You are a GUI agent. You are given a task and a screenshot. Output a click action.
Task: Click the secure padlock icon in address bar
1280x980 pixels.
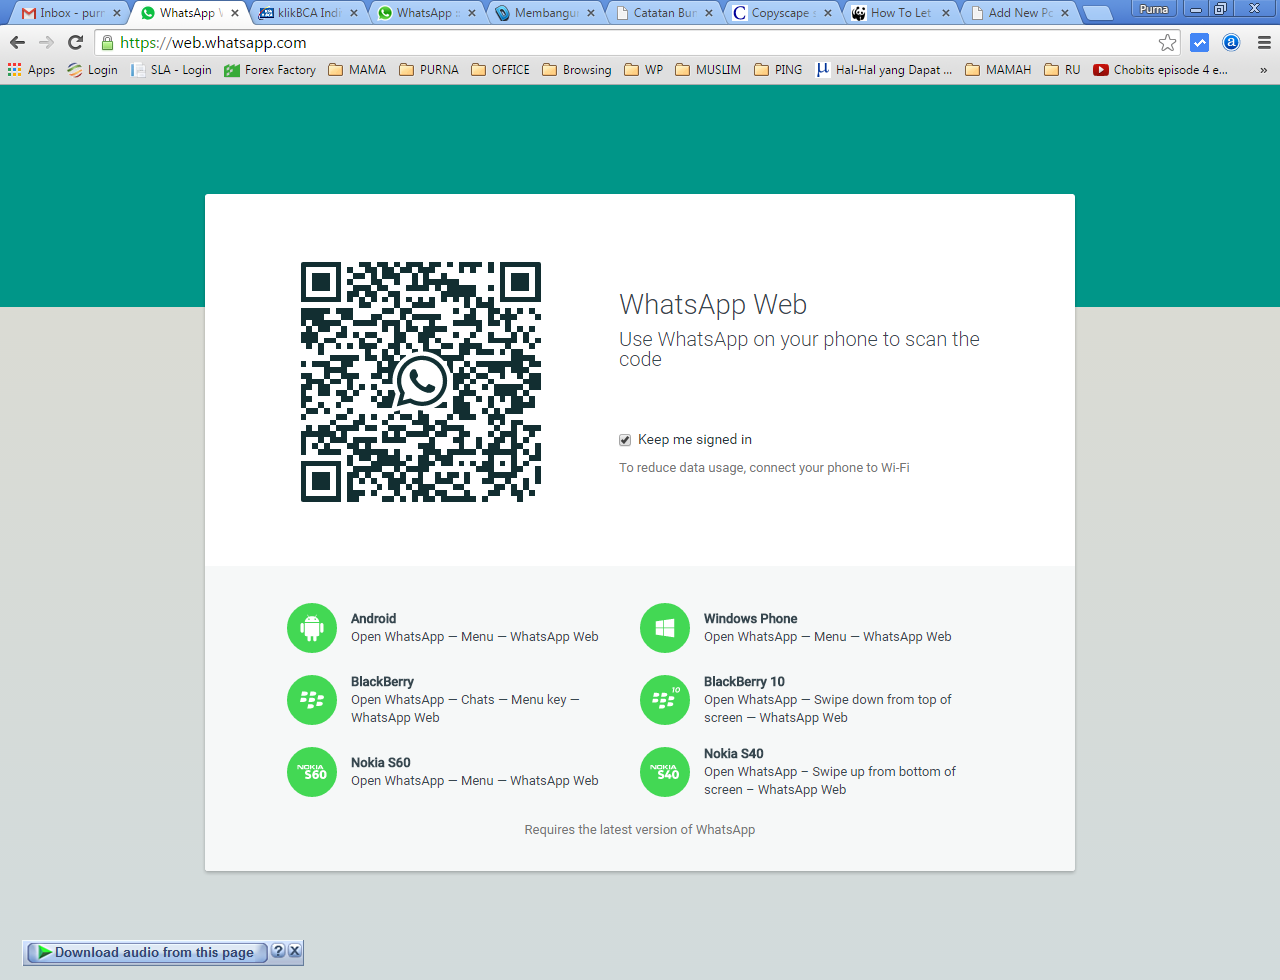tap(107, 42)
